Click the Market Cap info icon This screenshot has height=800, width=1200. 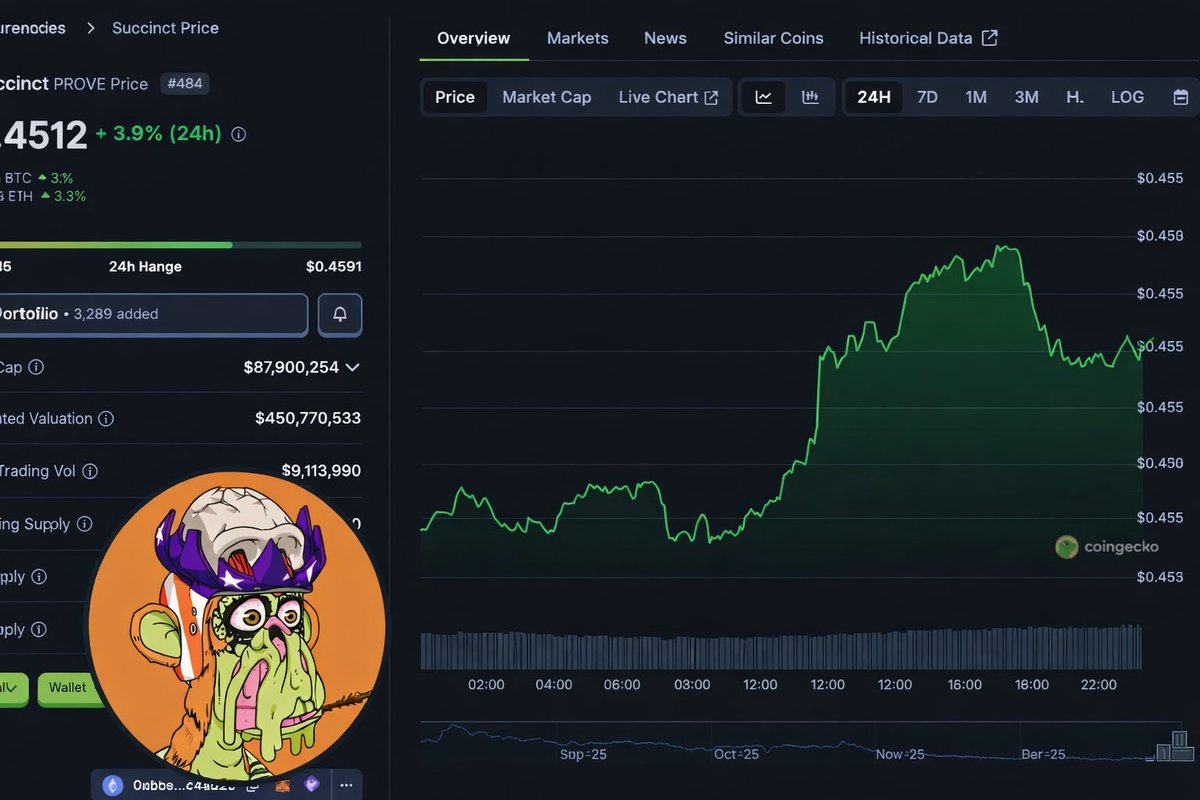pos(36,367)
